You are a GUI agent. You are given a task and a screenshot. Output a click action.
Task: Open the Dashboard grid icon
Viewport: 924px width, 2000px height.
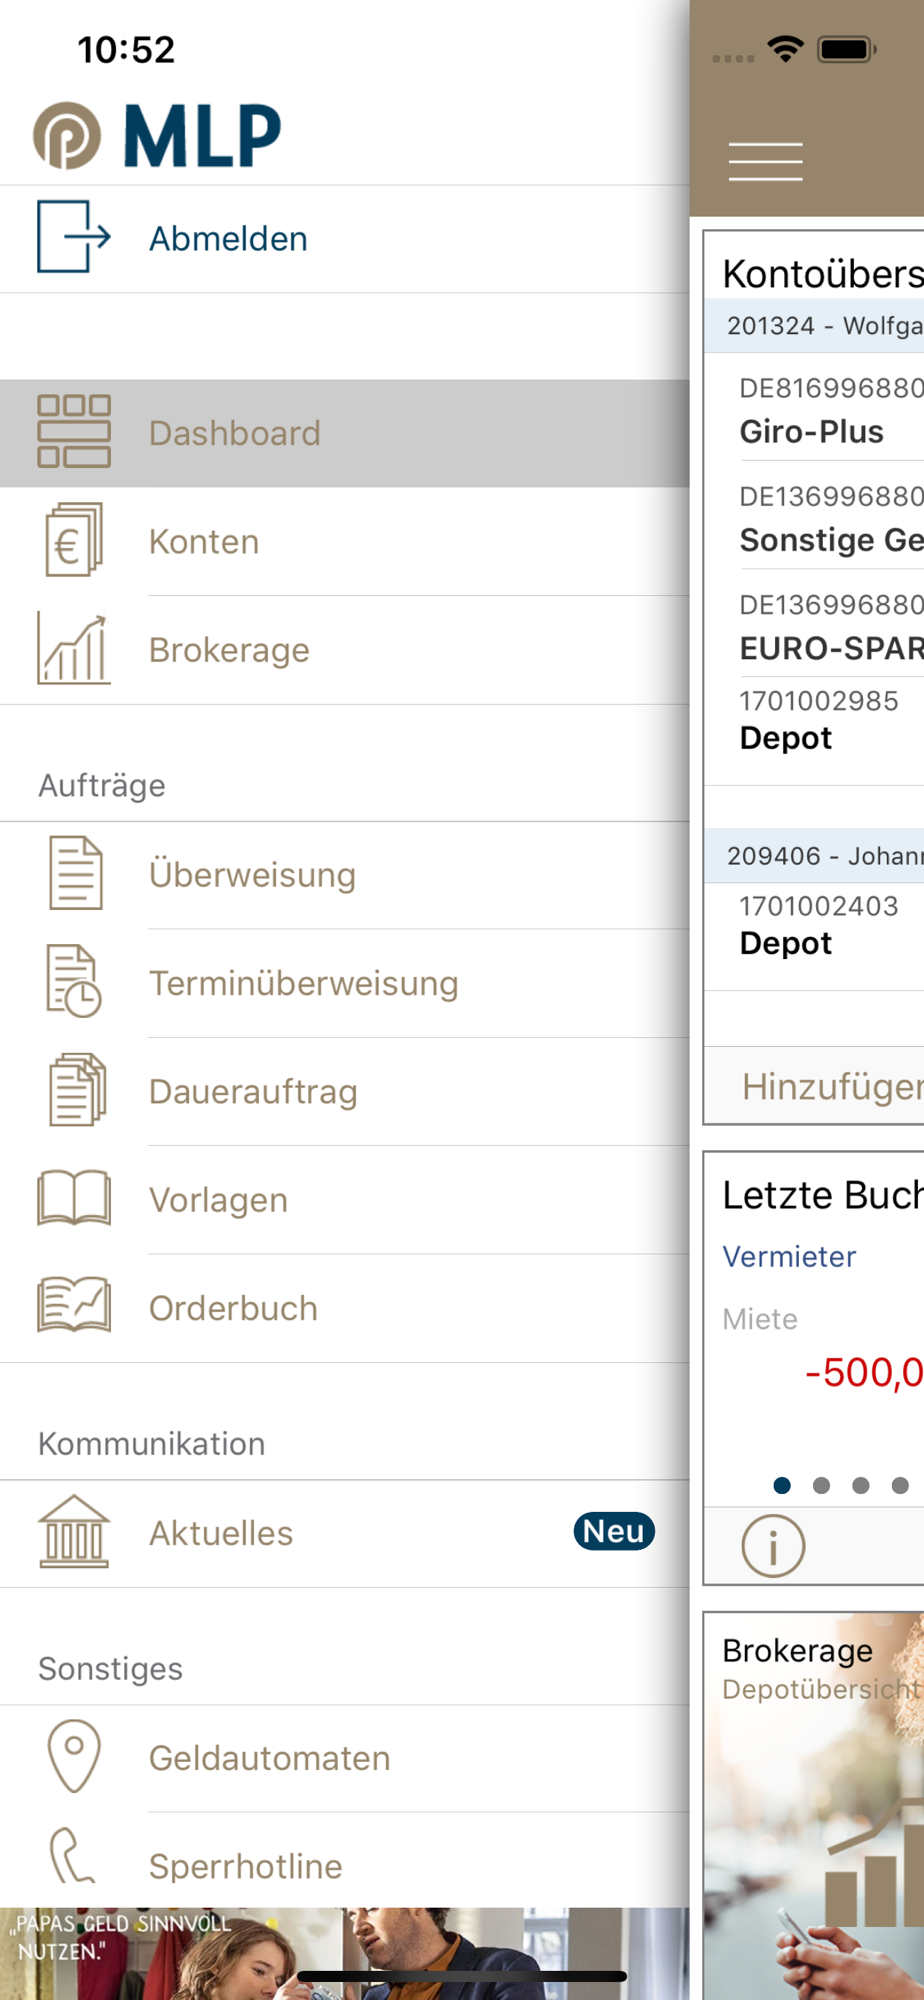pyautogui.click(x=73, y=432)
